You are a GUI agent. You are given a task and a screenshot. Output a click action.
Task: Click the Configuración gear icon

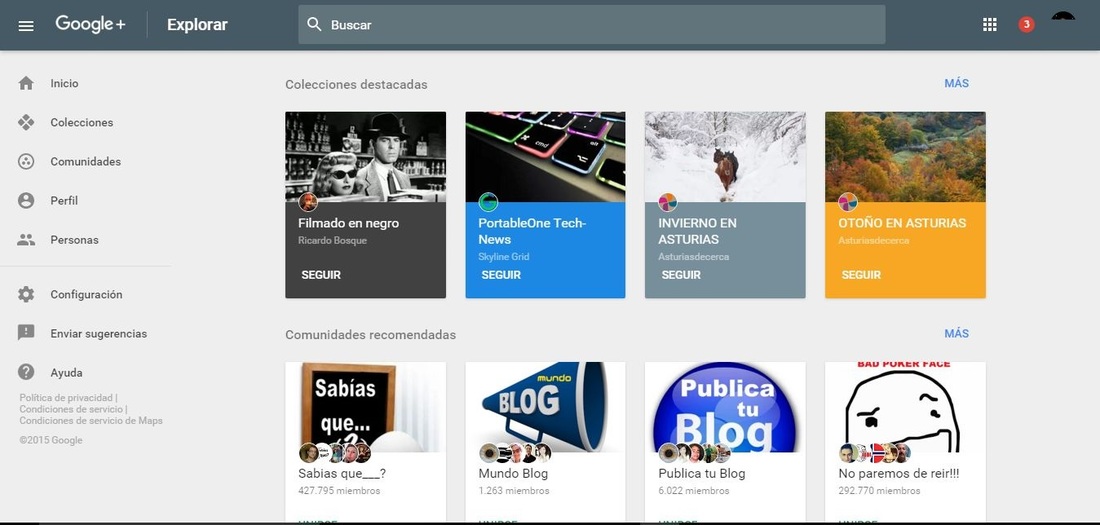pos(26,295)
